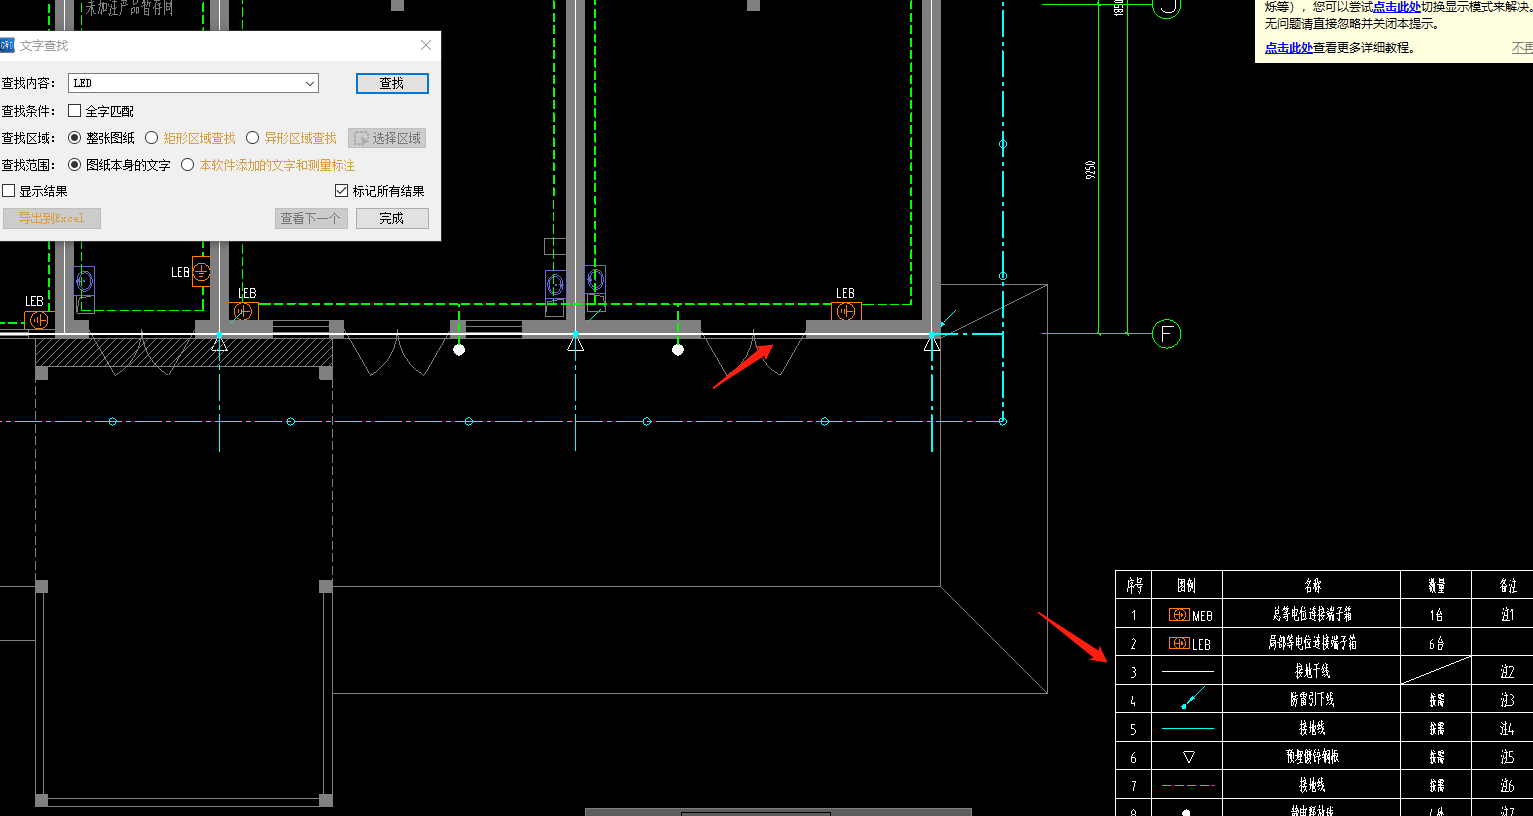Click the 注4 remark cell
The image size is (1533, 816).
1507,729
